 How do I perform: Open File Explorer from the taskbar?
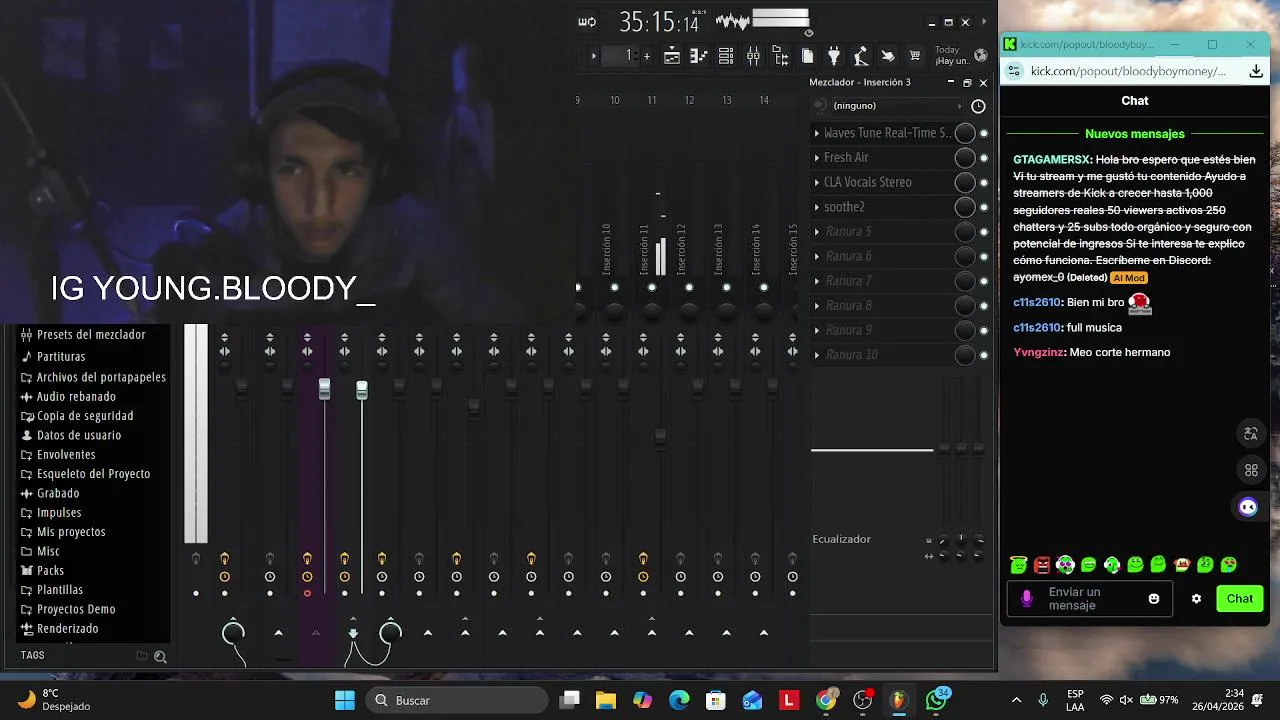[x=606, y=700]
